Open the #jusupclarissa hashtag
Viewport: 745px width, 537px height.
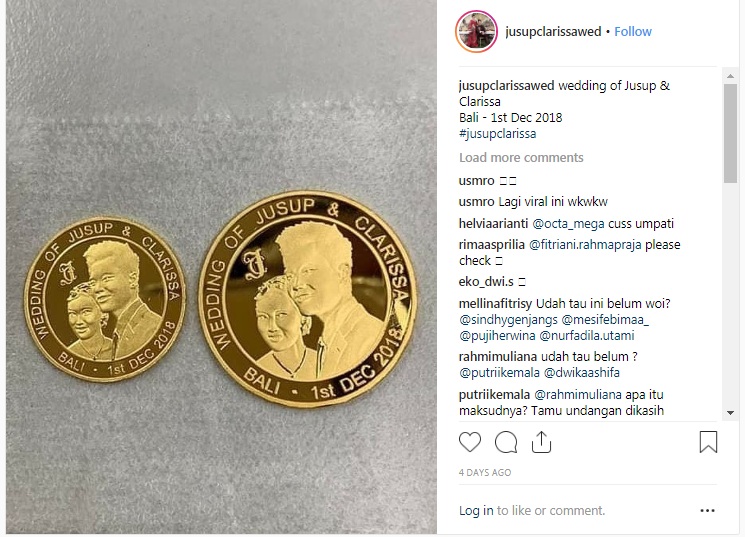click(497, 134)
